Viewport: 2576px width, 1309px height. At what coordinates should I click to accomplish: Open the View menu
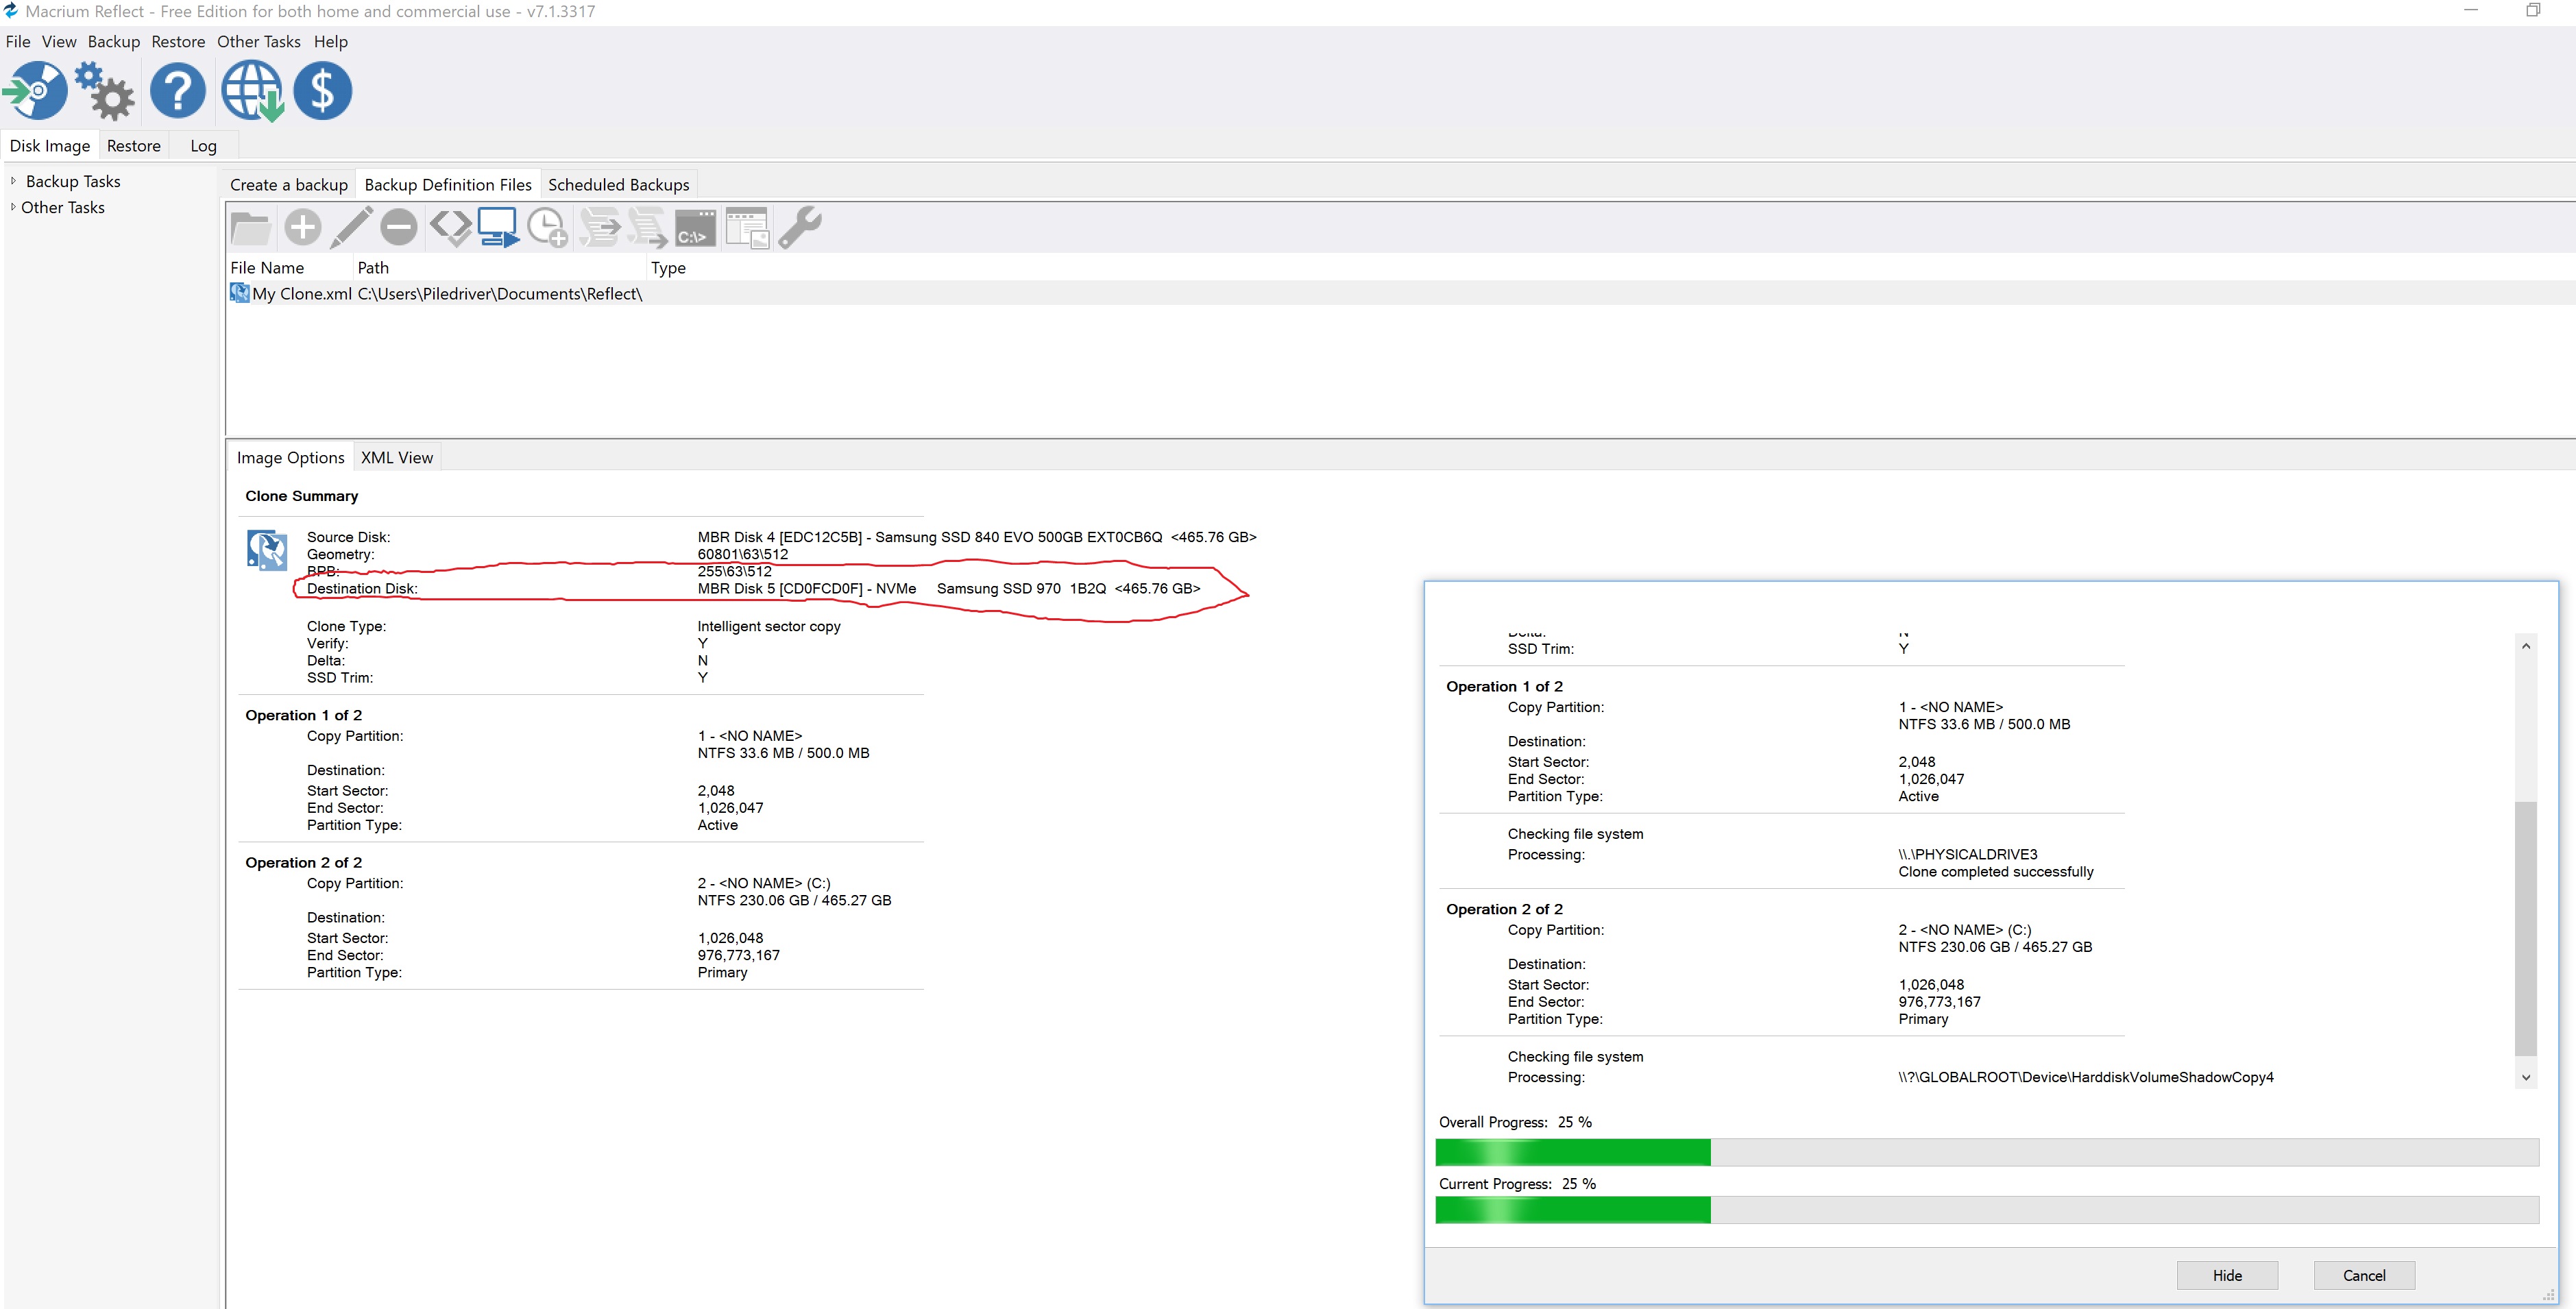point(59,41)
